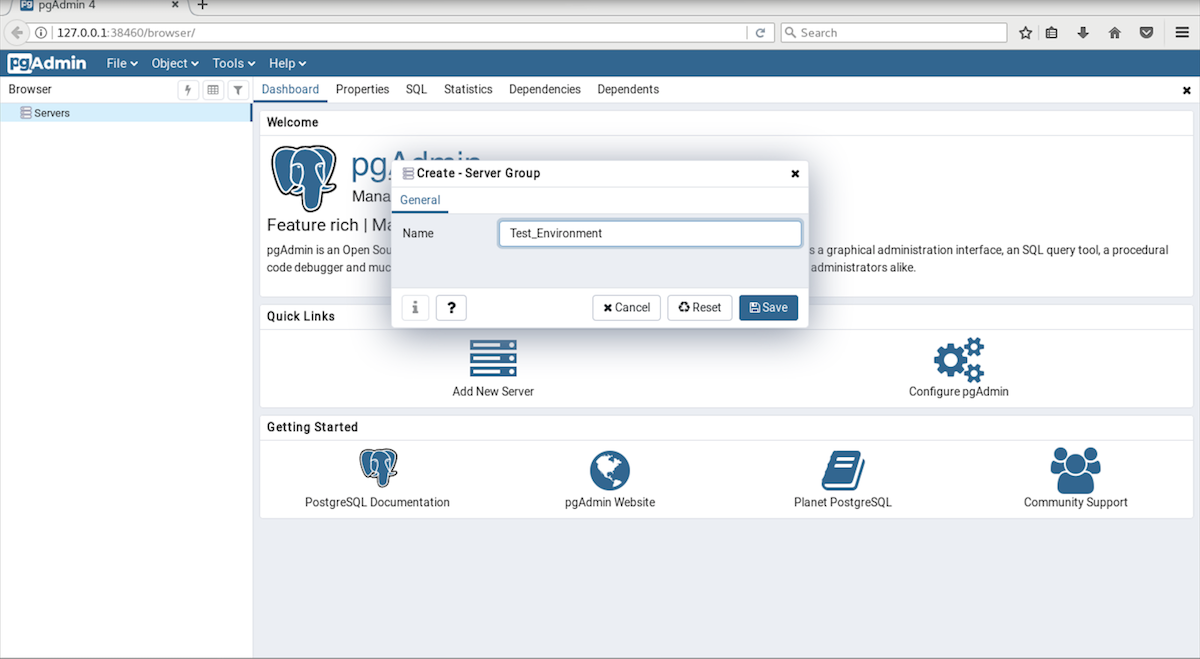
Task: Switch to the Dependents tab
Action: (628, 90)
